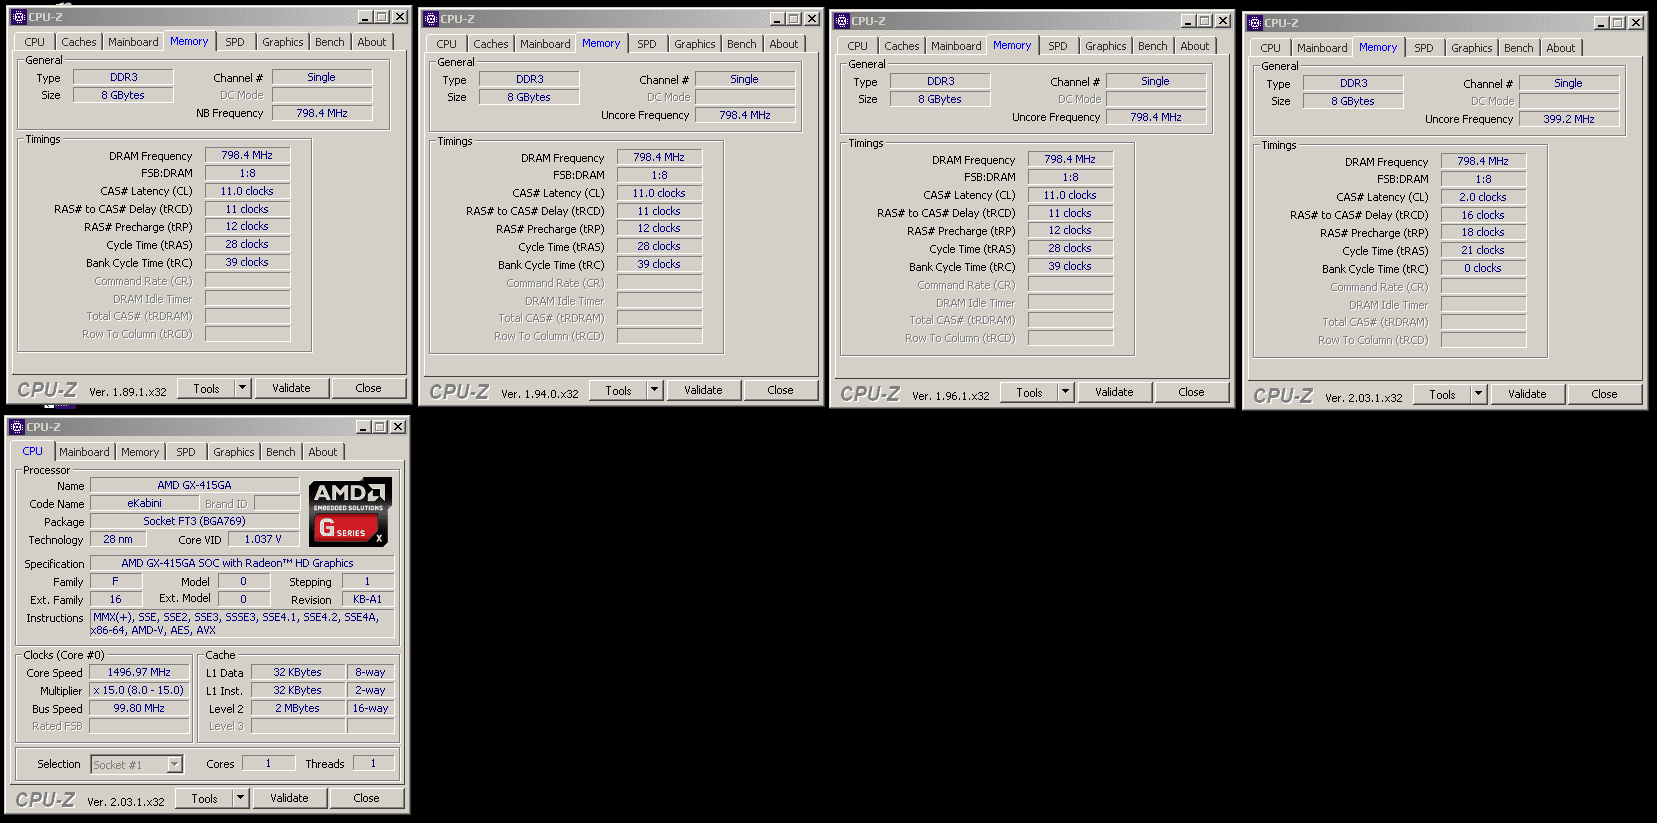Switch to the Bench tab in version 1.96.1 window
Image resolution: width=1657 pixels, height=823 pixels.
click(x=1153, y=46)
